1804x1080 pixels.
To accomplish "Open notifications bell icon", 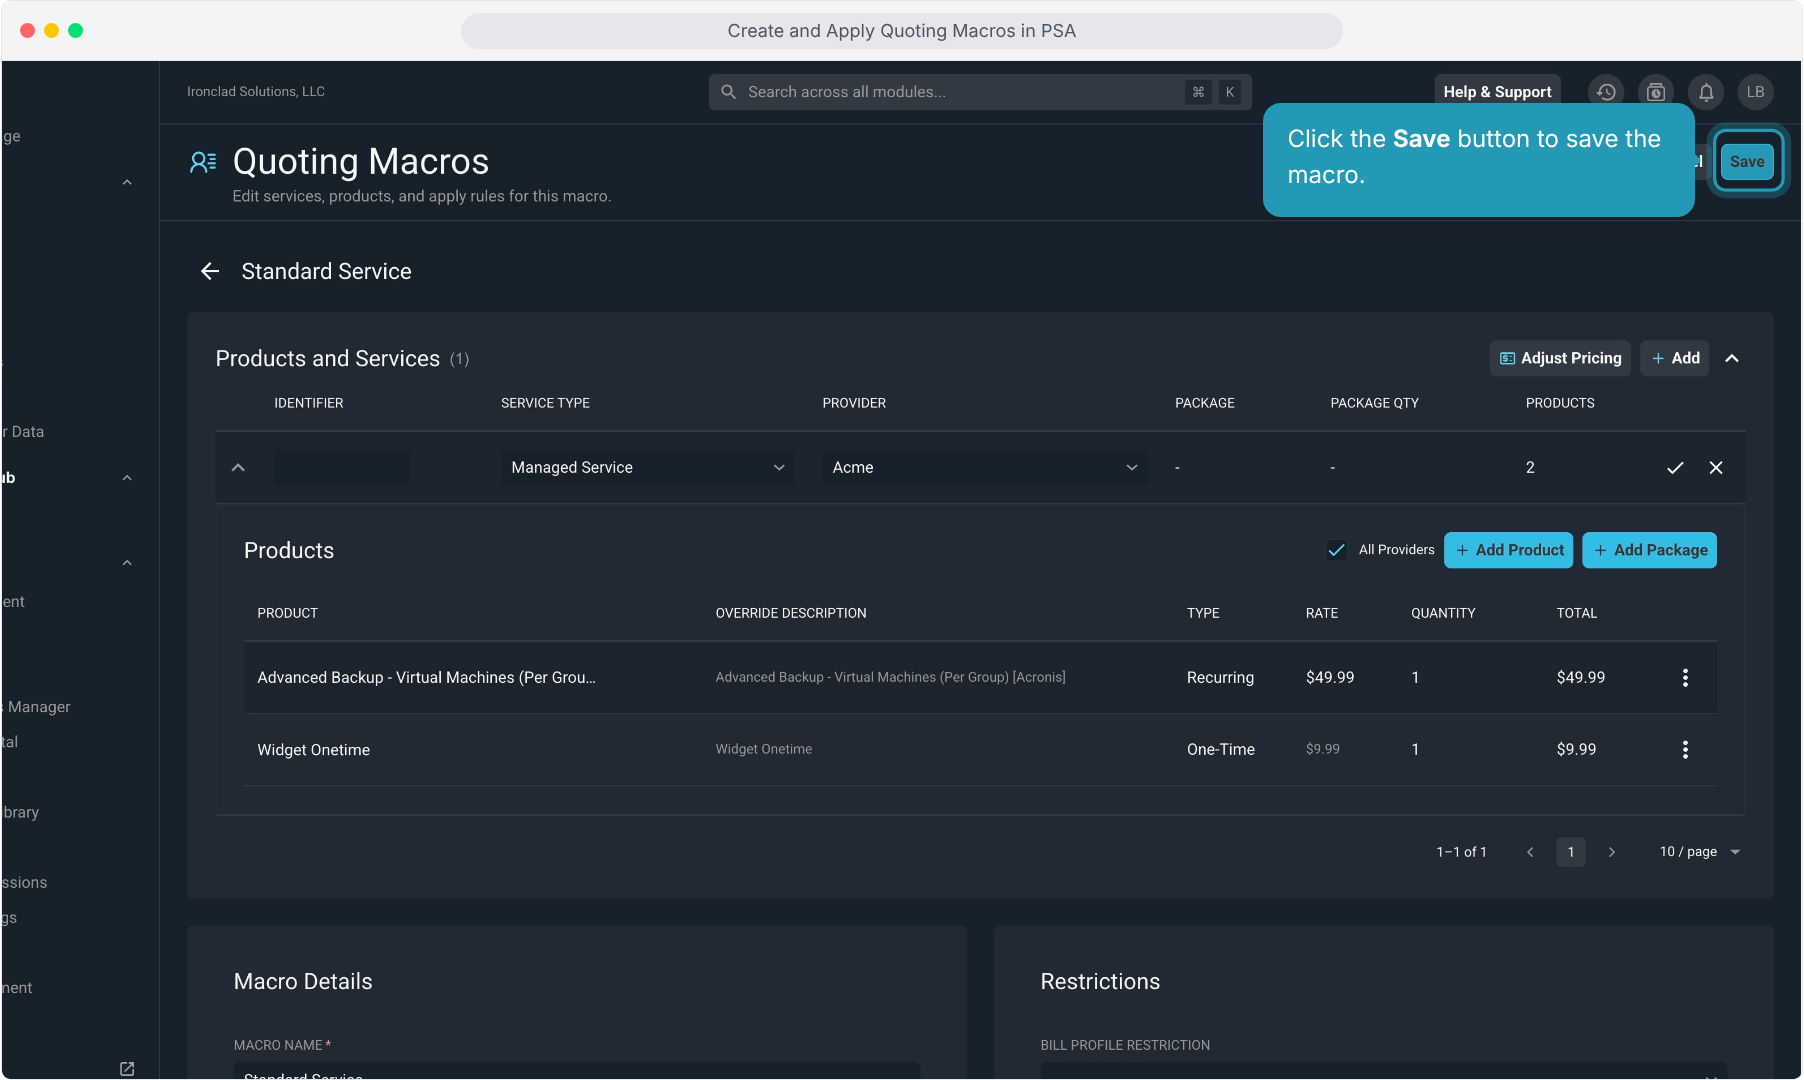I will point(1706,91).
